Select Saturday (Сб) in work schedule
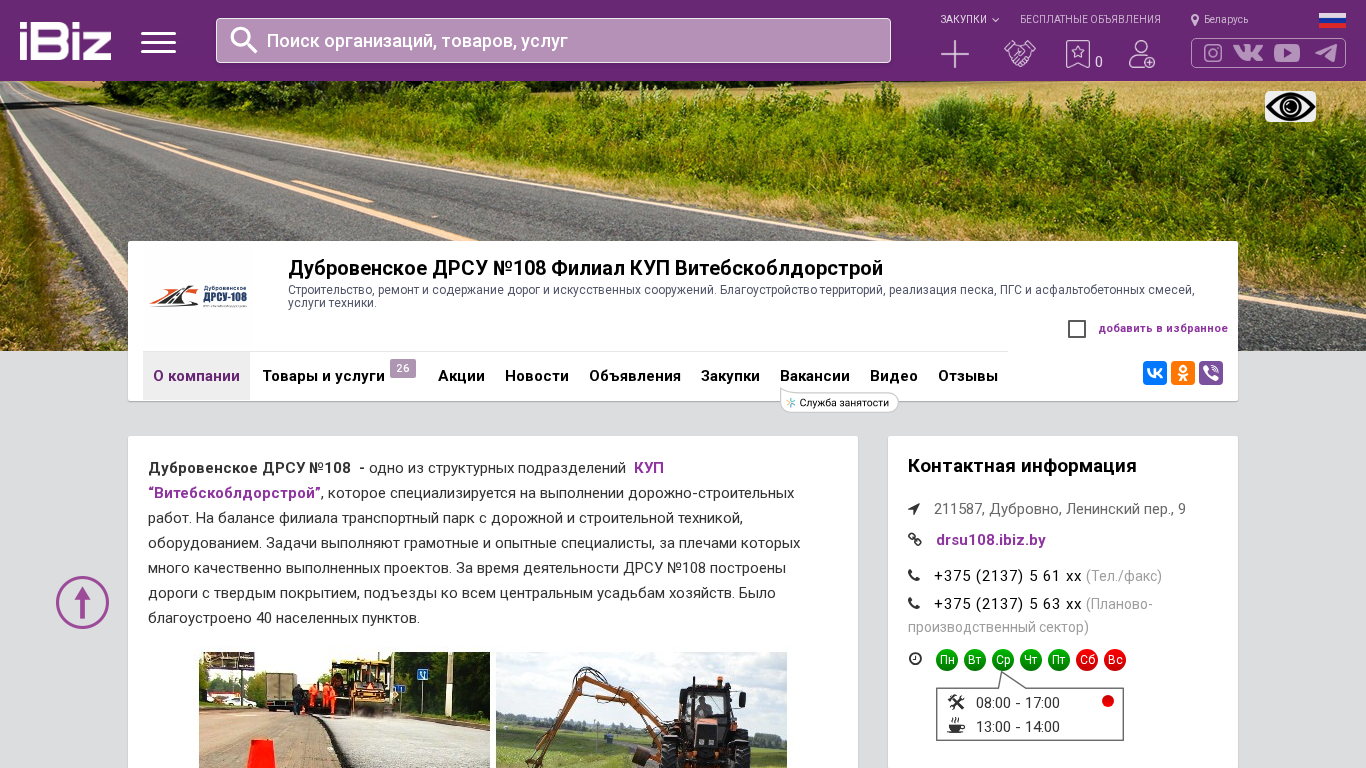Viewport: 1366px width, 768px height. 1087,660
